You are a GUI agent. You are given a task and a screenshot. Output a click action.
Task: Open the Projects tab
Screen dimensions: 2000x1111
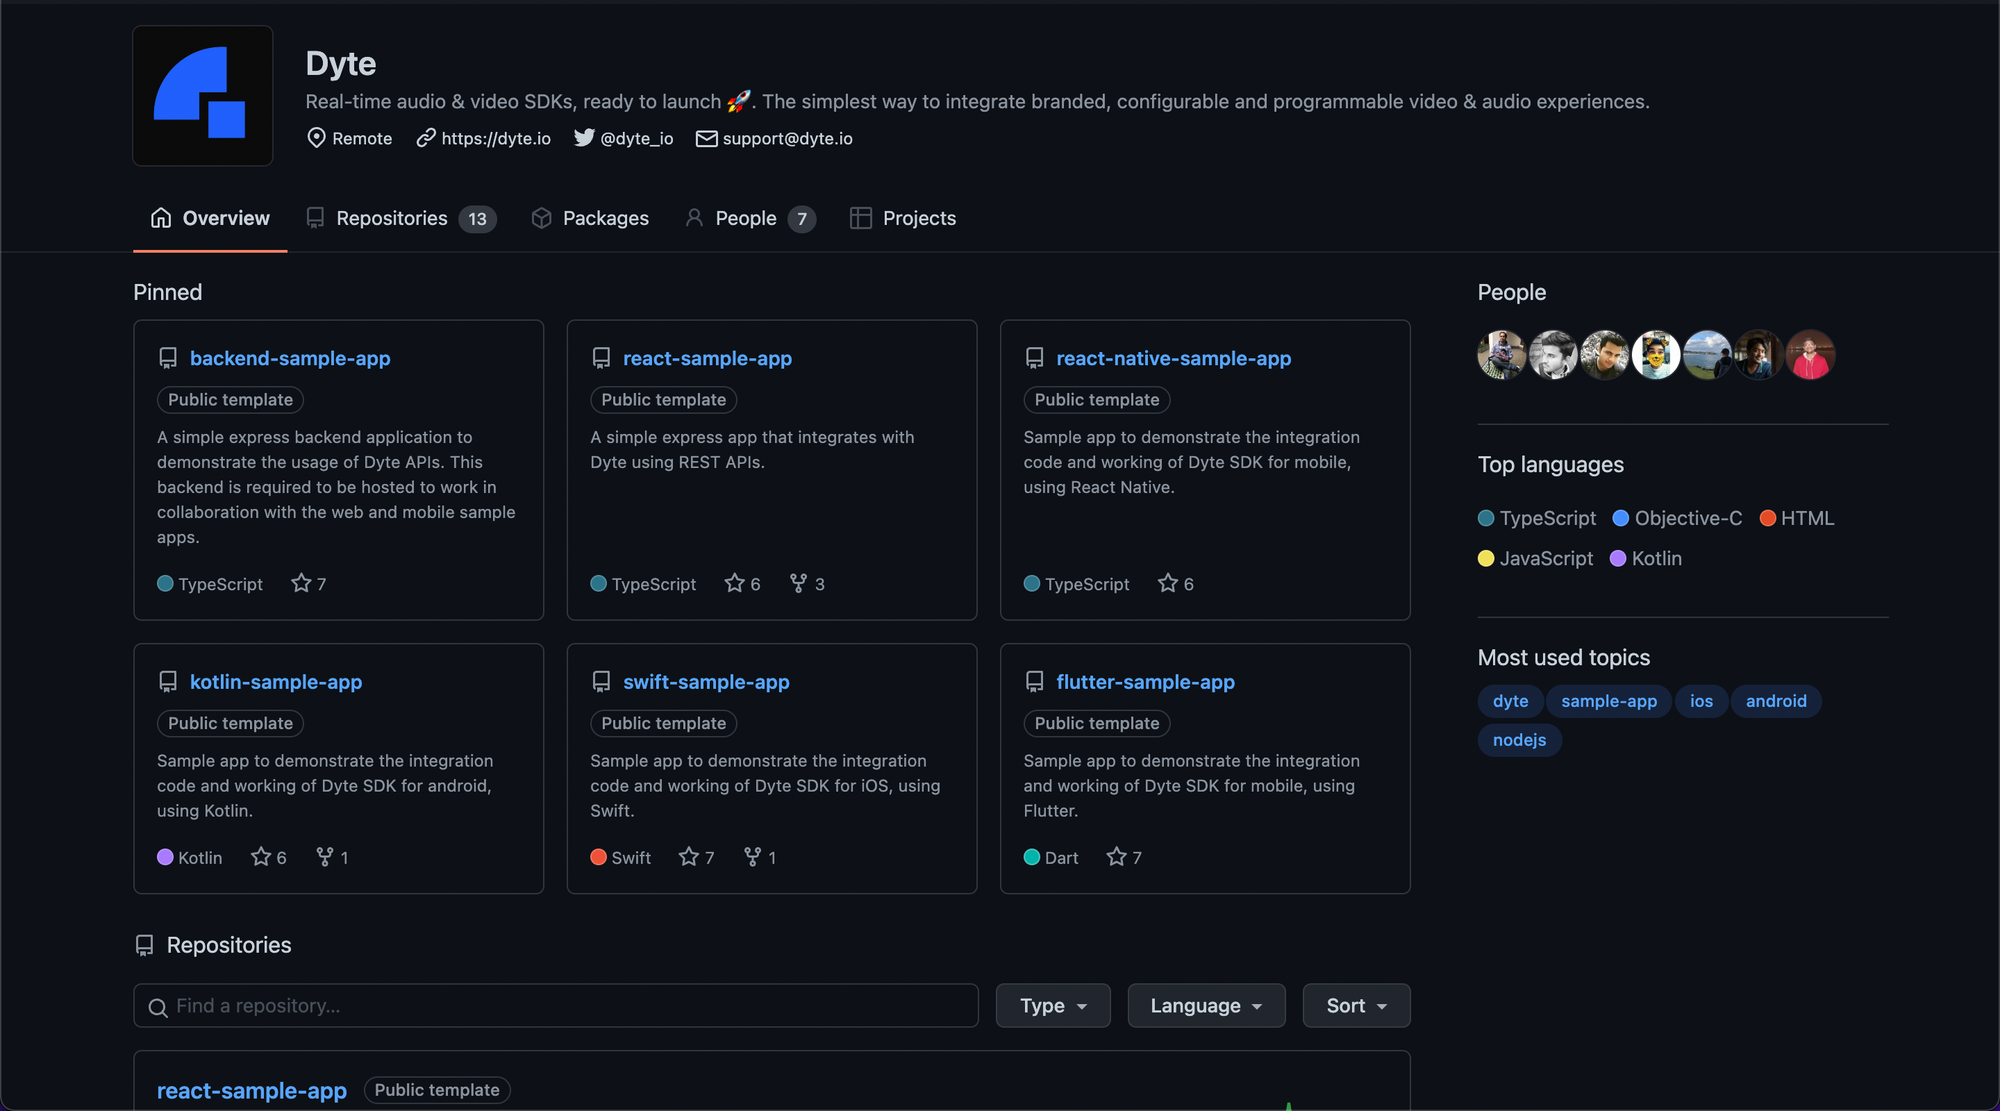(903, 218)
